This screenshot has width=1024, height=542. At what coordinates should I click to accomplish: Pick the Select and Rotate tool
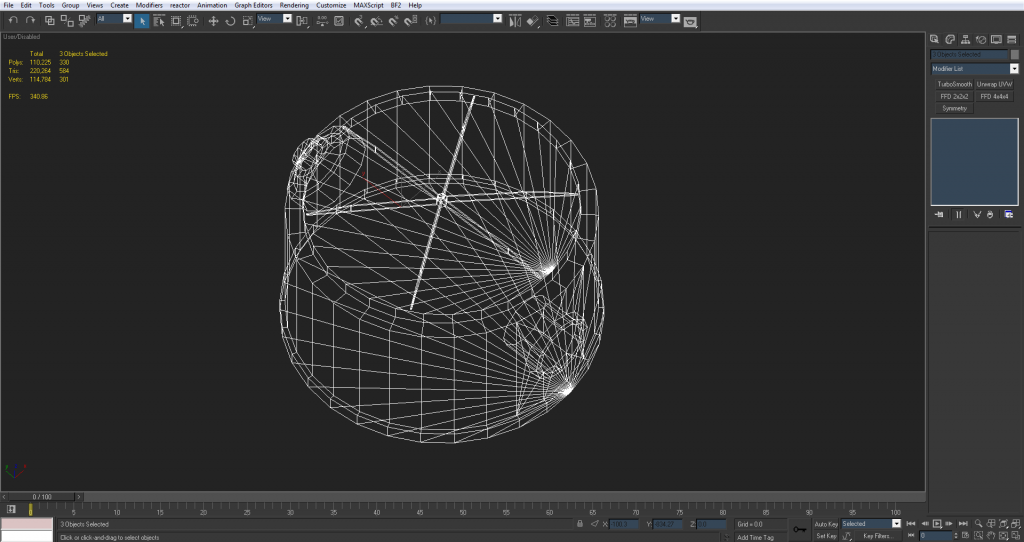coord(230,20)
